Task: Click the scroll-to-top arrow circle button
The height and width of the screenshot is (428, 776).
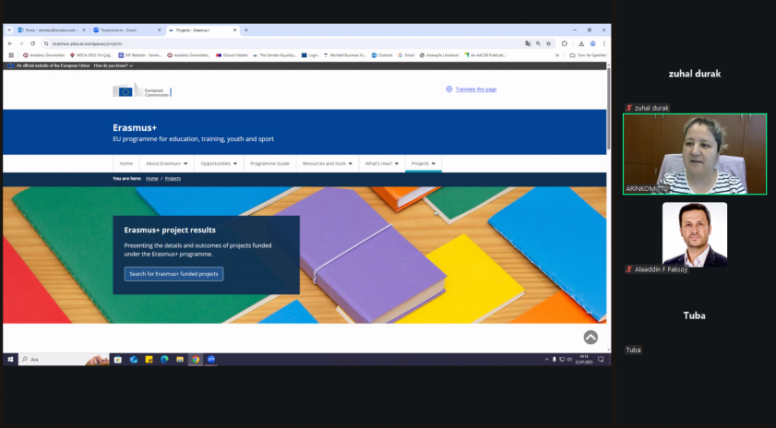Action: tap(590, 337)
